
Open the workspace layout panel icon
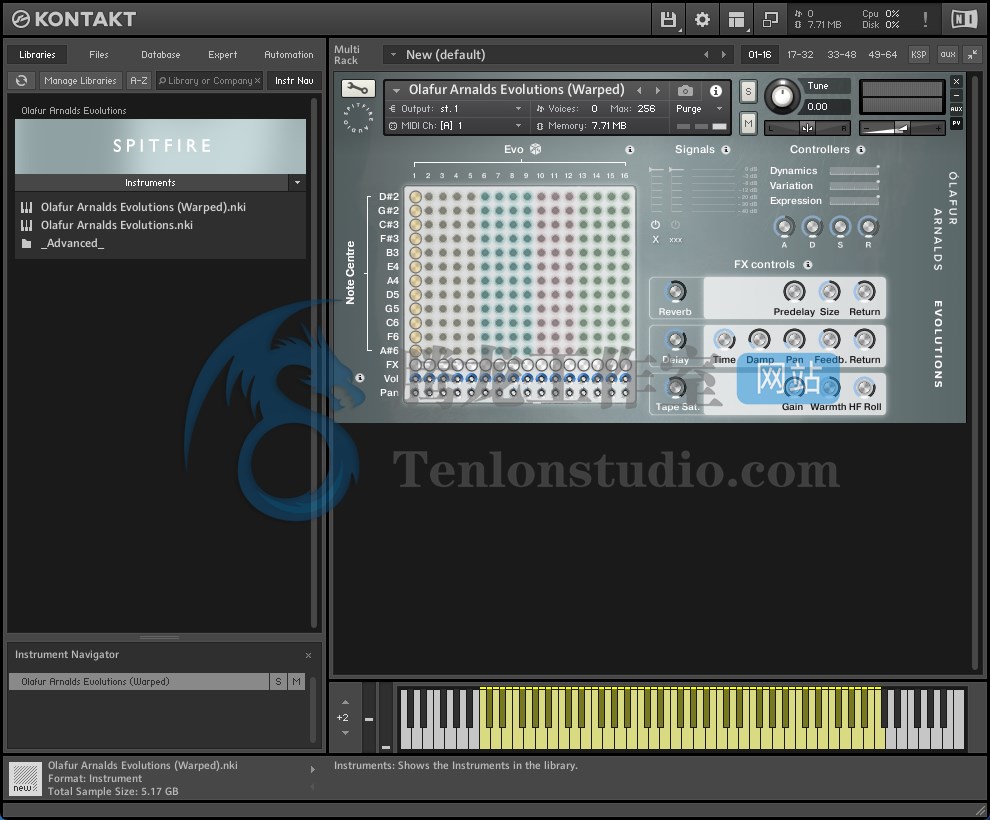tap(736, 20)
